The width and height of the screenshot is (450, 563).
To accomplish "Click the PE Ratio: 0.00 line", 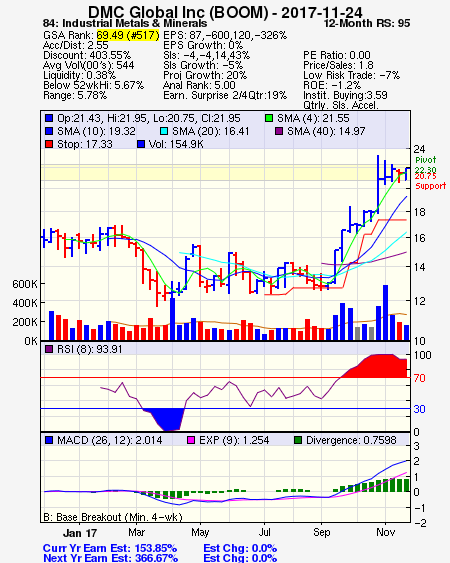I will [x=337, y=55].
